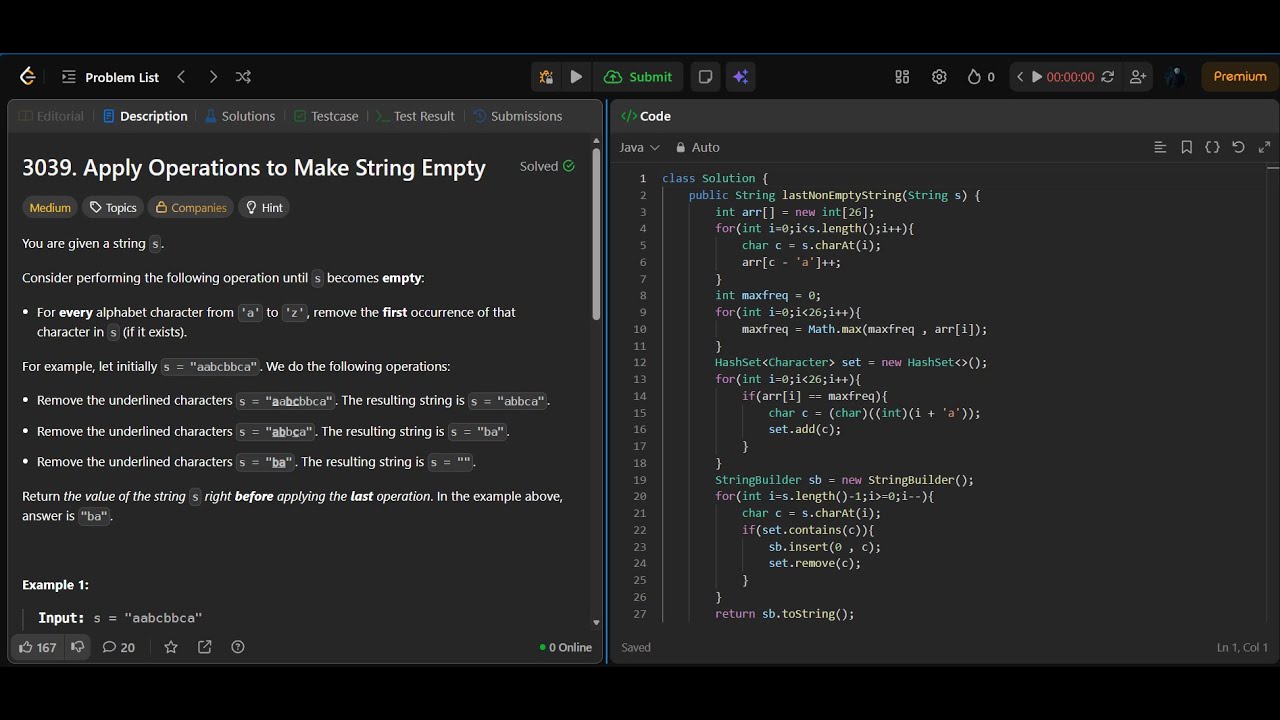Click the Medium difficulty tag
The width and height of the screenshot is (1280, 720).
coord(50,208)
